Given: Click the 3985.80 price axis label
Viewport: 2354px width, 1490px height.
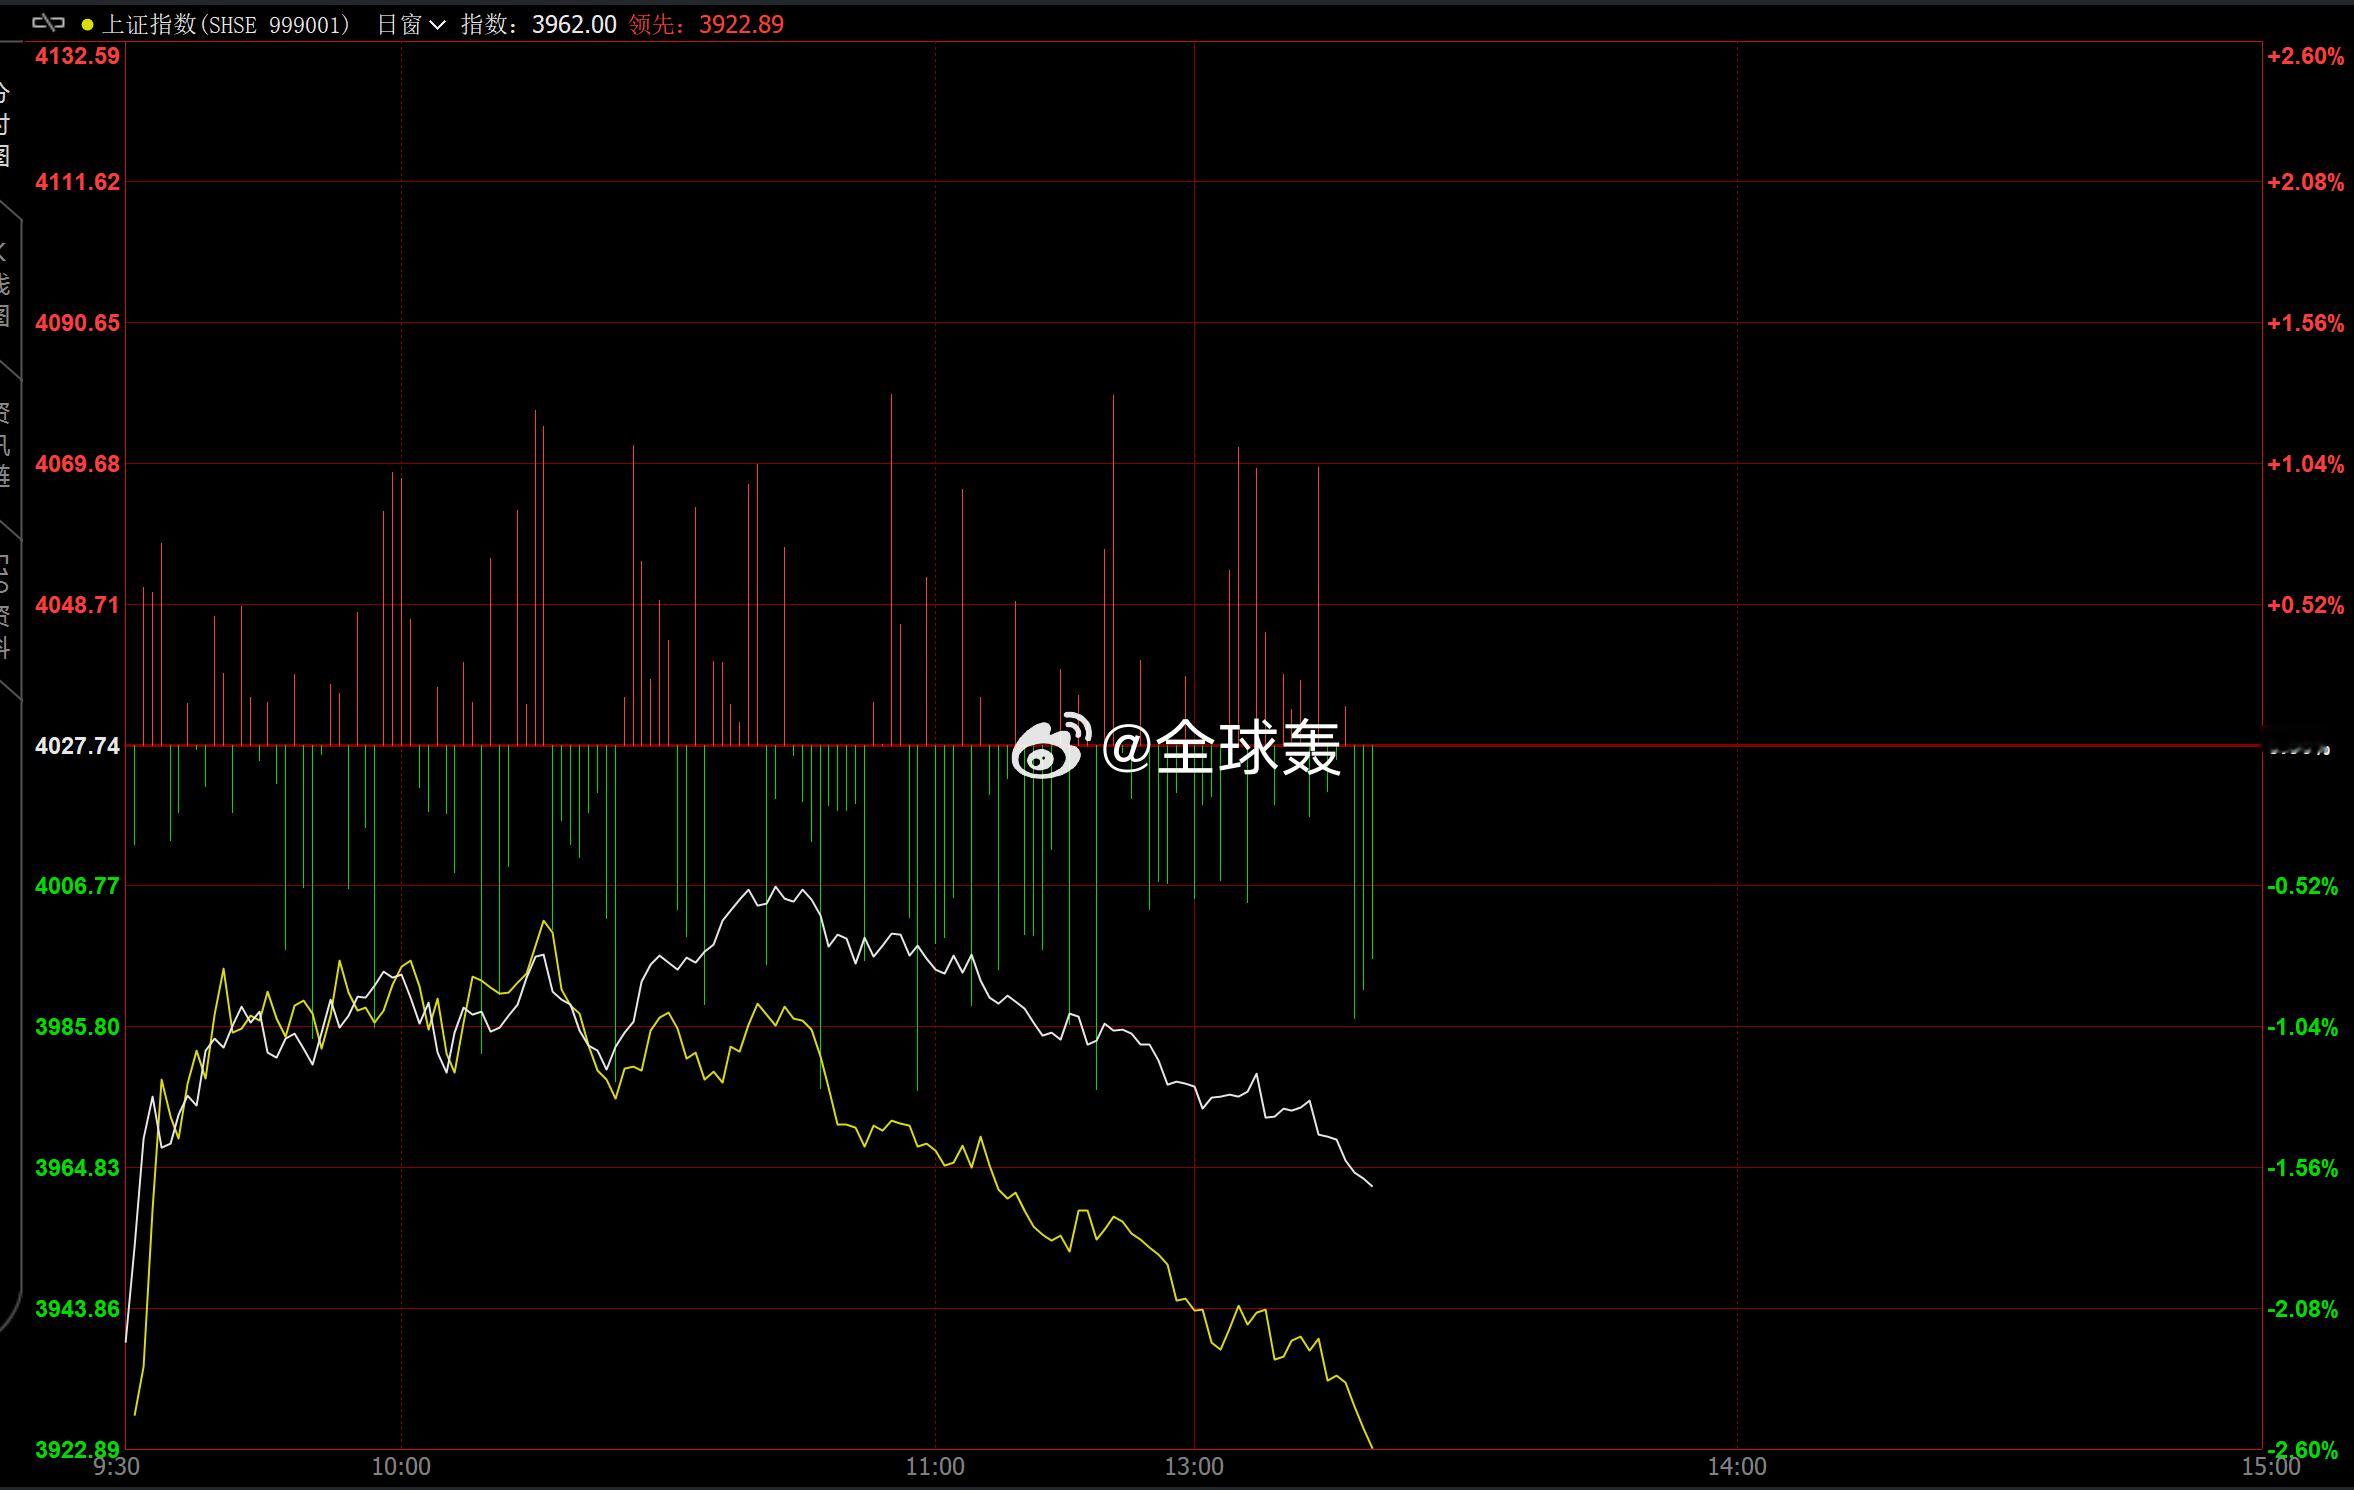Looking at the screenshot, I should (77, 1027).
